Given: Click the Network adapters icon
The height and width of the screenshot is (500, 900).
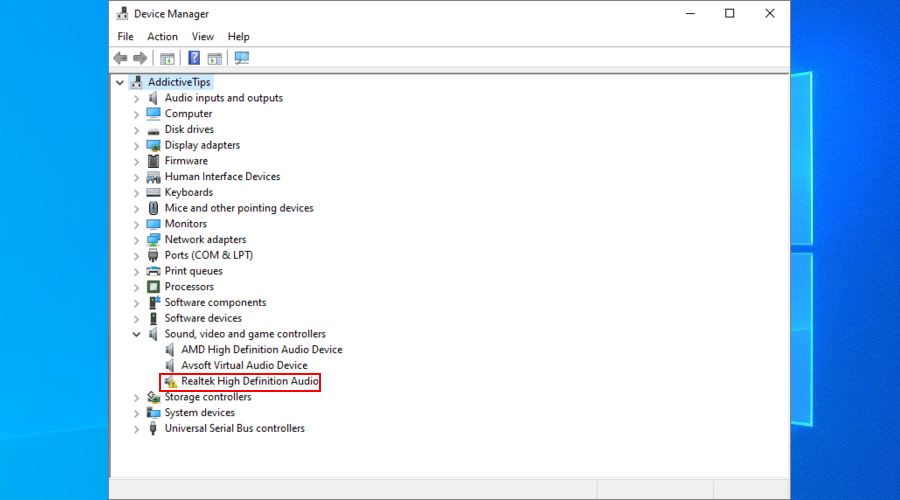Looking at the screenshot, I should click(153, 239).
